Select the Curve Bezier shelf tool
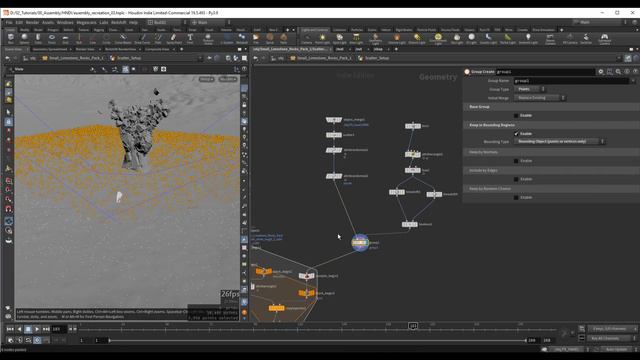The width and height of the screenshot is (640, 360). tap(123, 38)
